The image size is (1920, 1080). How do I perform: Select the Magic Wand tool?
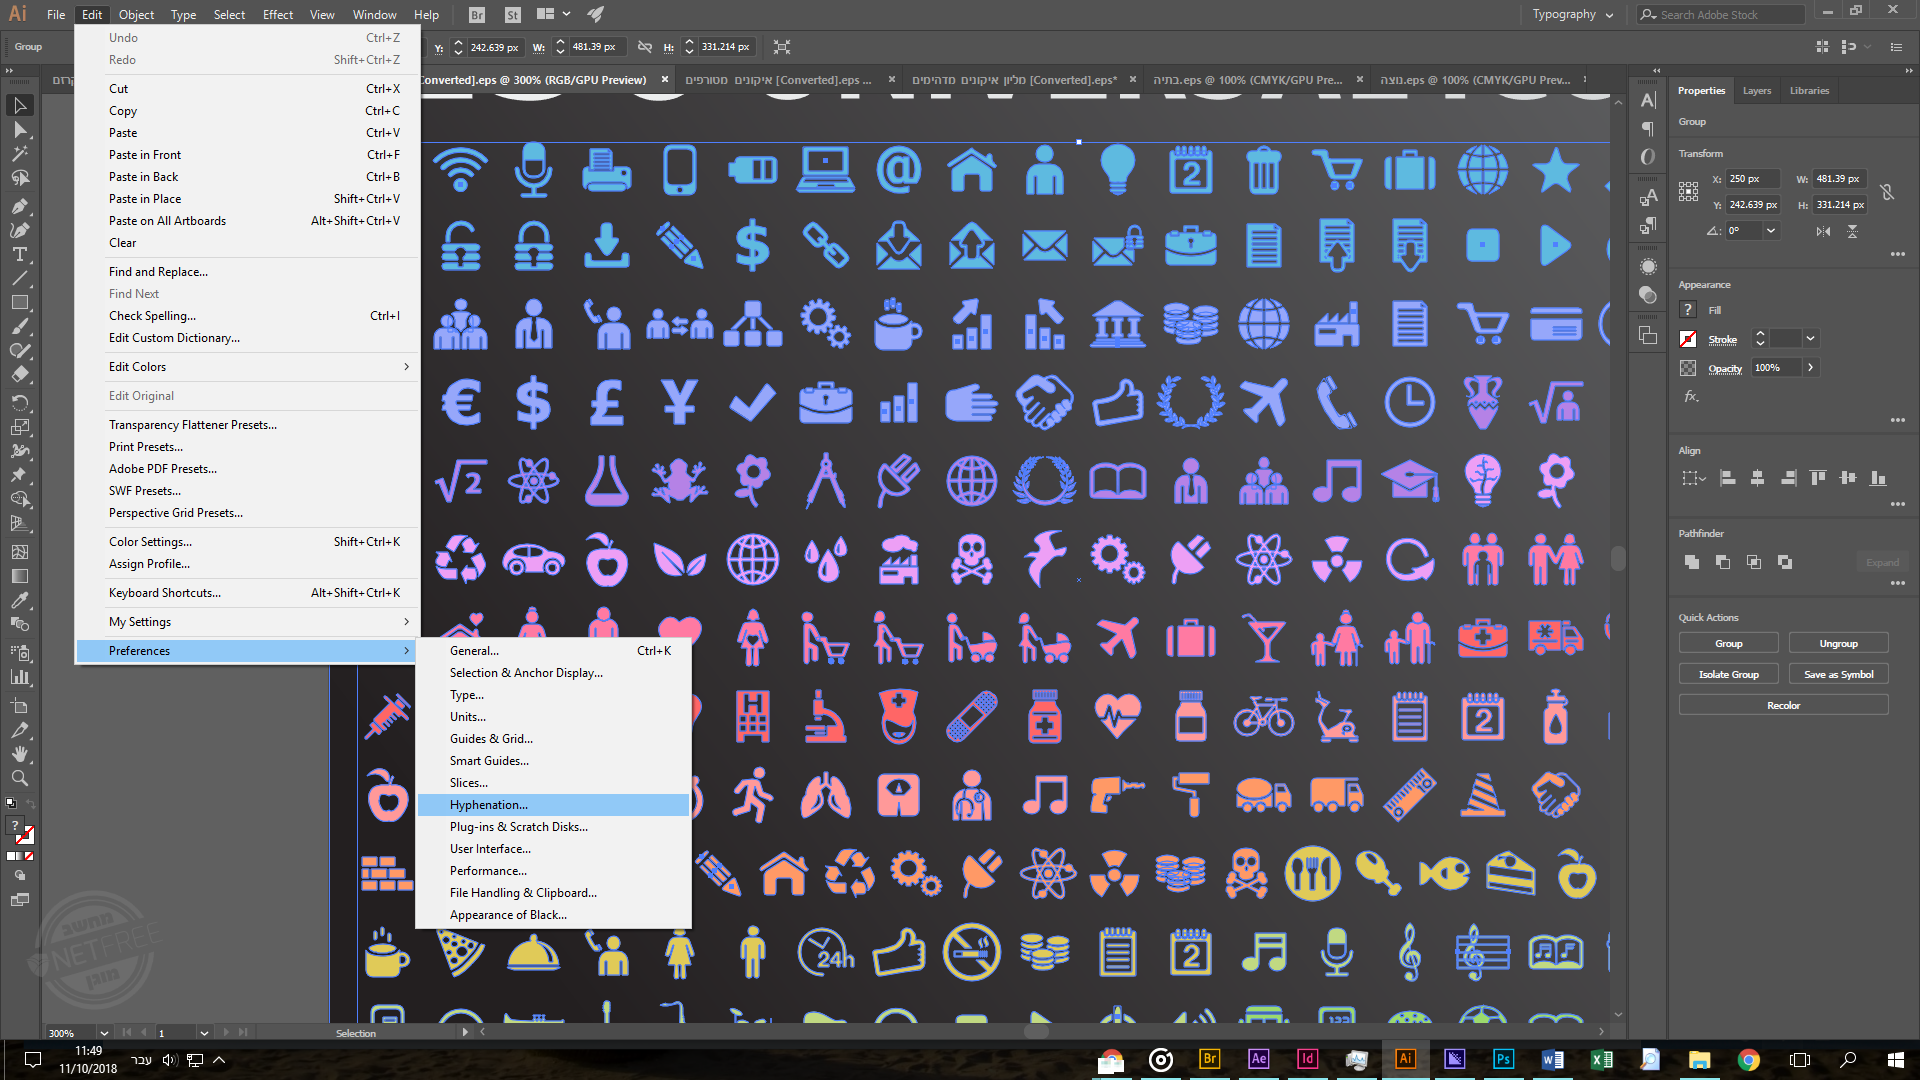(20, 154)
